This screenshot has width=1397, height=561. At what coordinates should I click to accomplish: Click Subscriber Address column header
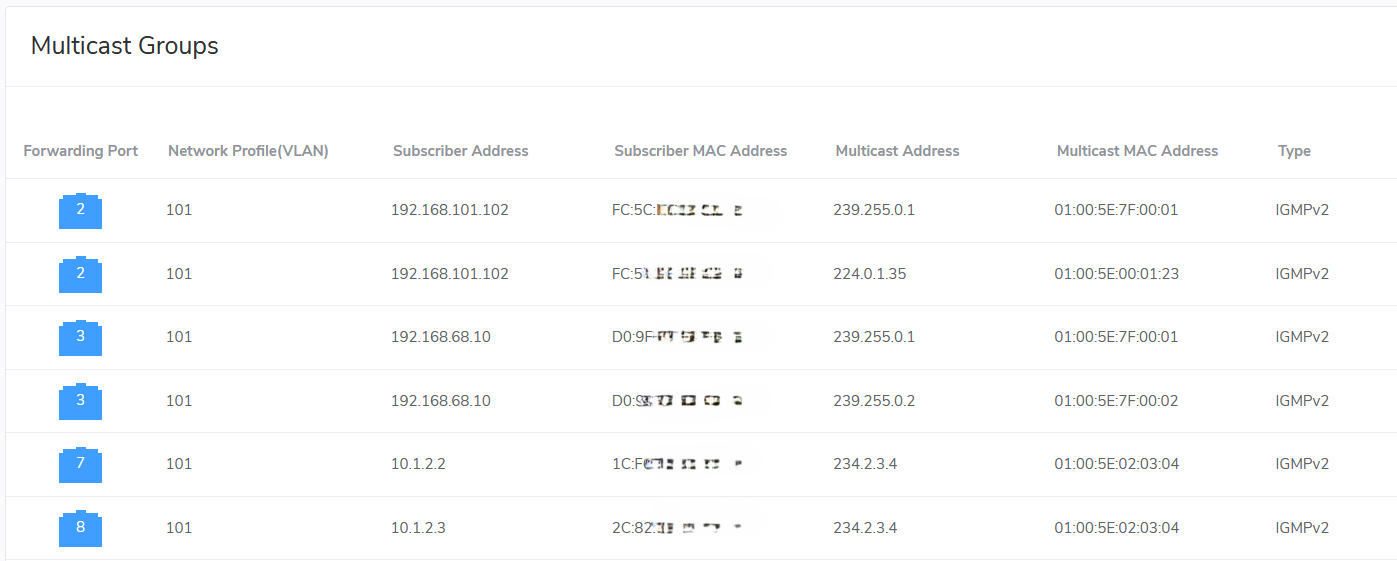point(460,151)
